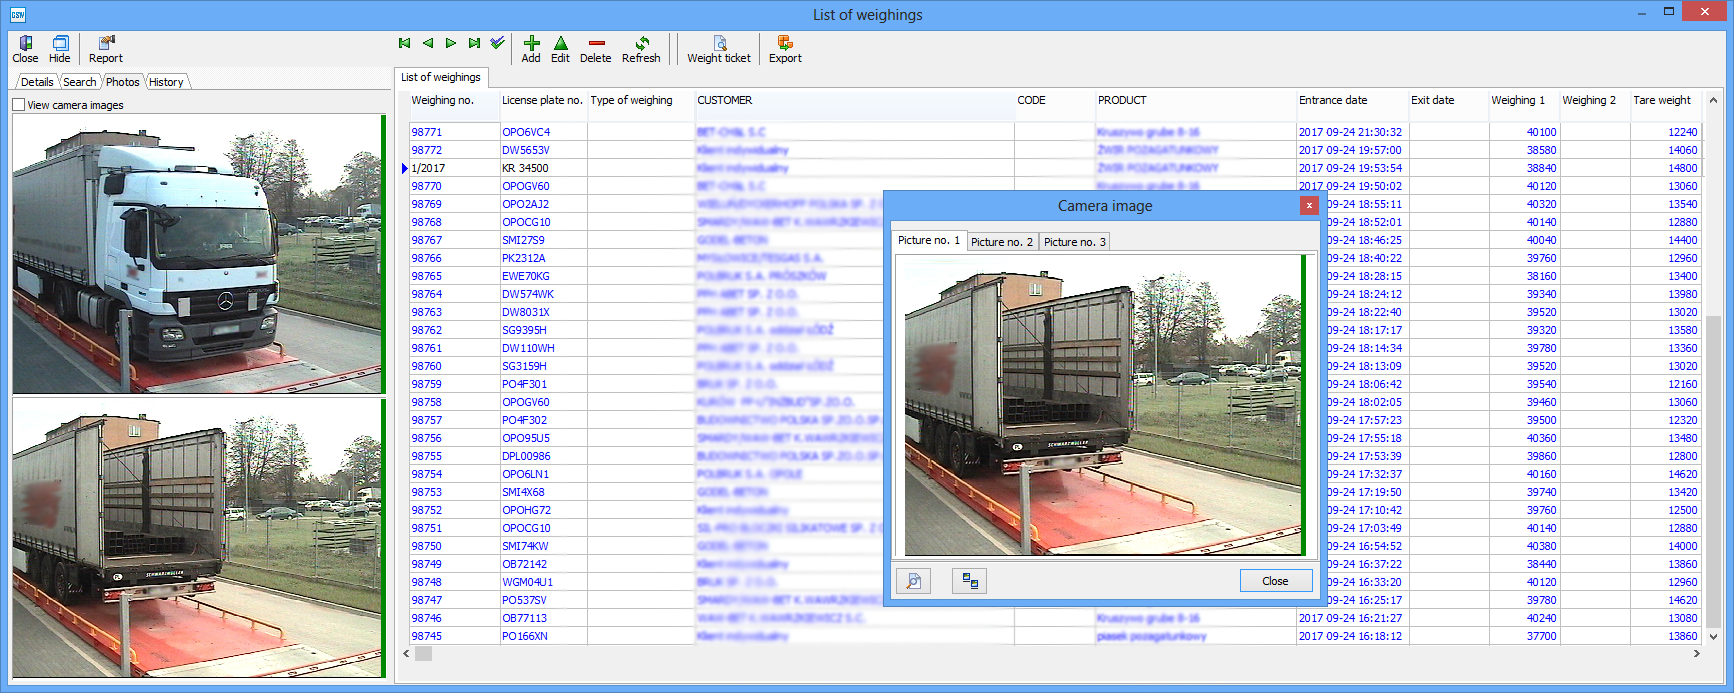Viewport: 1734px width, 693px height.
Task: Switch to Picture no. 2 tab
Action: point(1001,242)
